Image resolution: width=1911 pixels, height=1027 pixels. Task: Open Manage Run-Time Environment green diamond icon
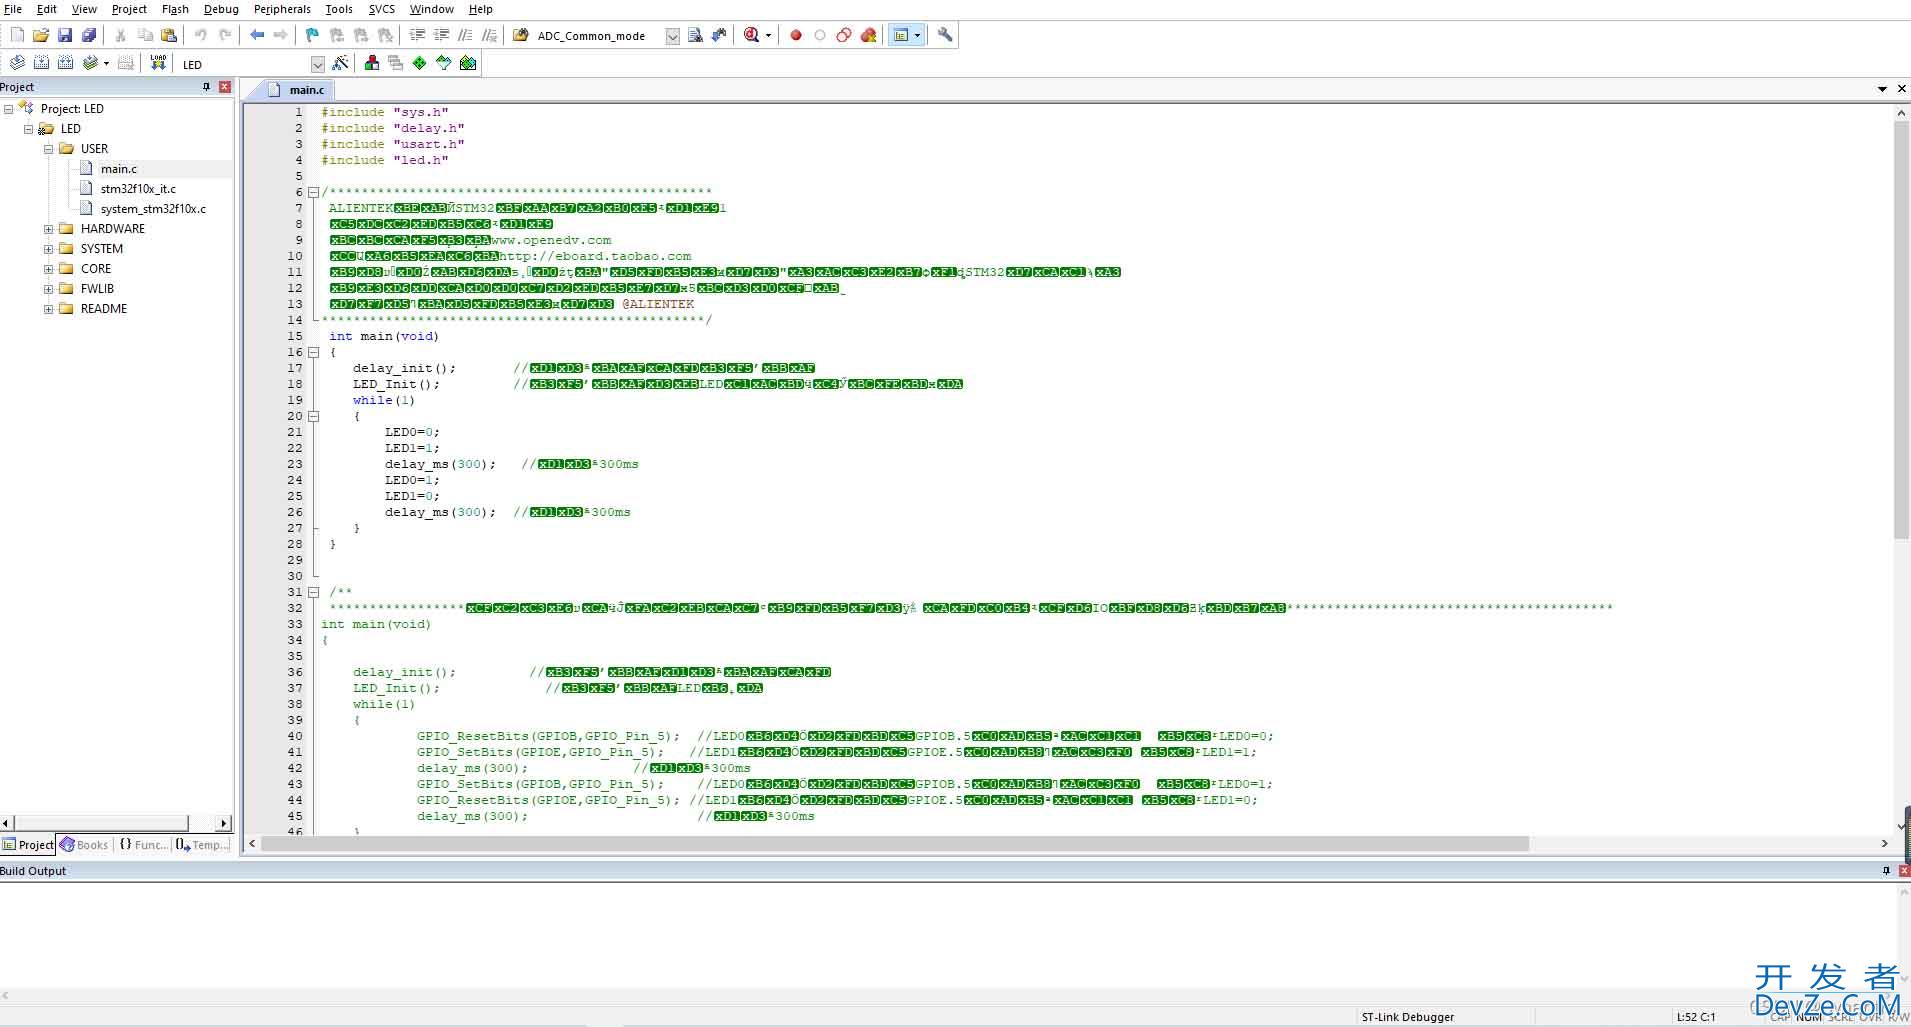pos(419,63)
